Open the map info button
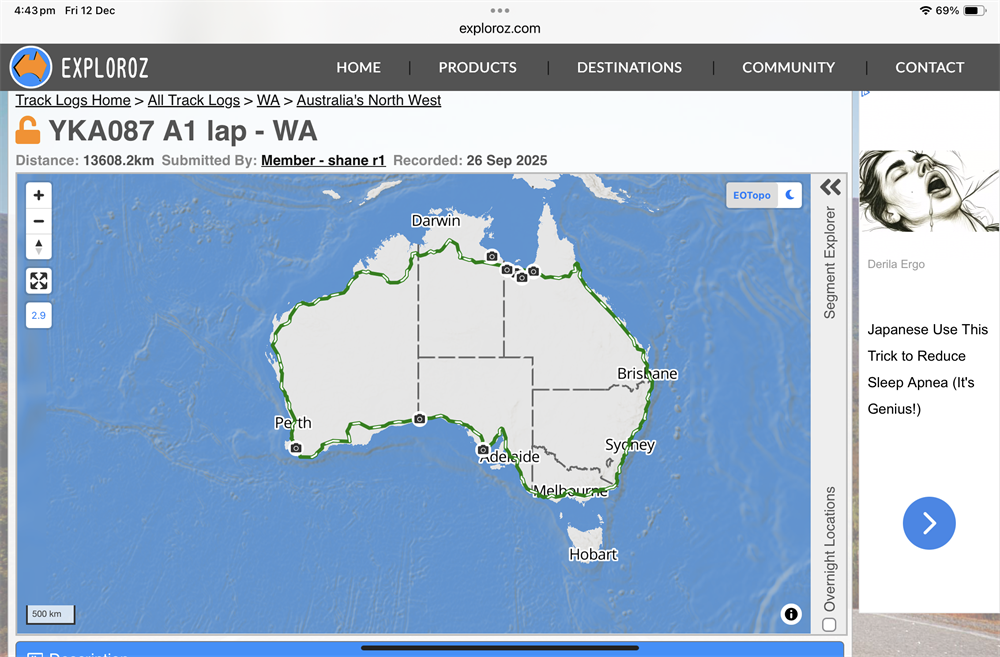Screen dimensions: 1000x657 click(x=791, y=614)
